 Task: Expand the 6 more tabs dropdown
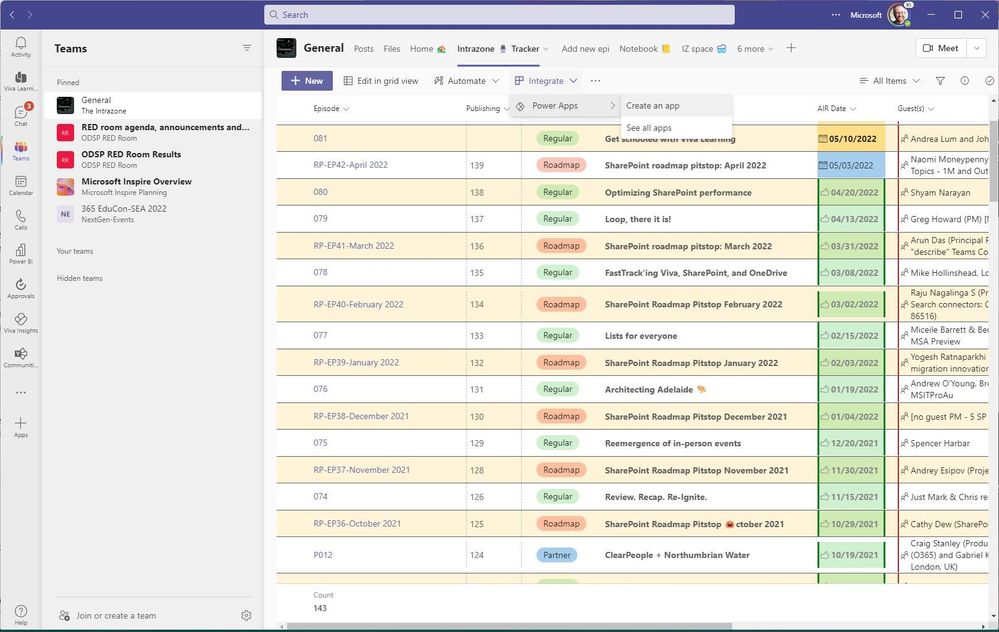[755, 48]
